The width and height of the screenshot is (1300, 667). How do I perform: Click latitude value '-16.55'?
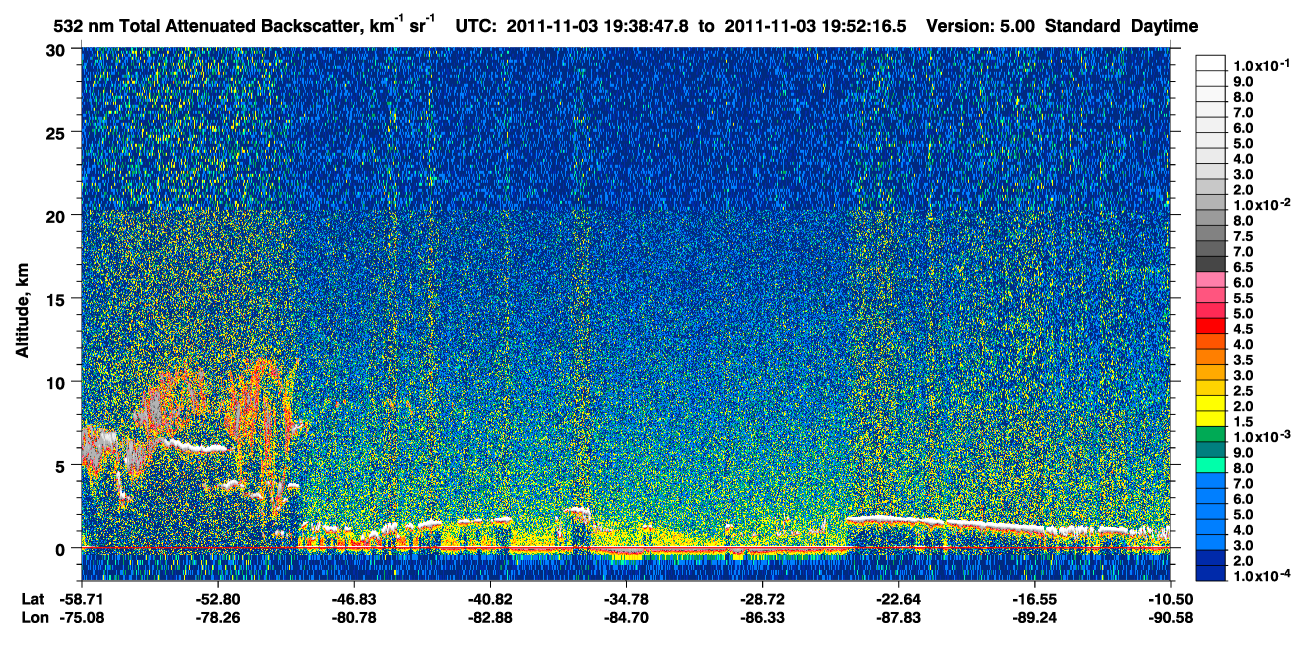(x=1034, y=599)
